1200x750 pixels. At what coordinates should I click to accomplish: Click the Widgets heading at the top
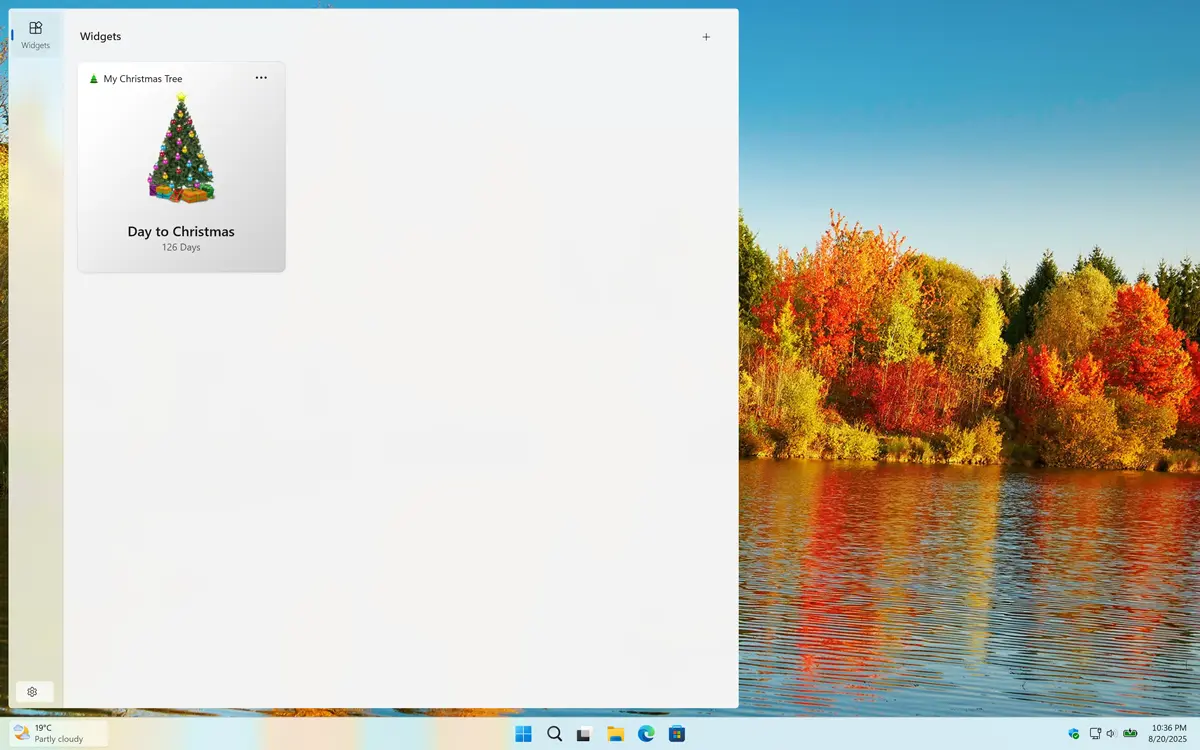tap(100, 36)
